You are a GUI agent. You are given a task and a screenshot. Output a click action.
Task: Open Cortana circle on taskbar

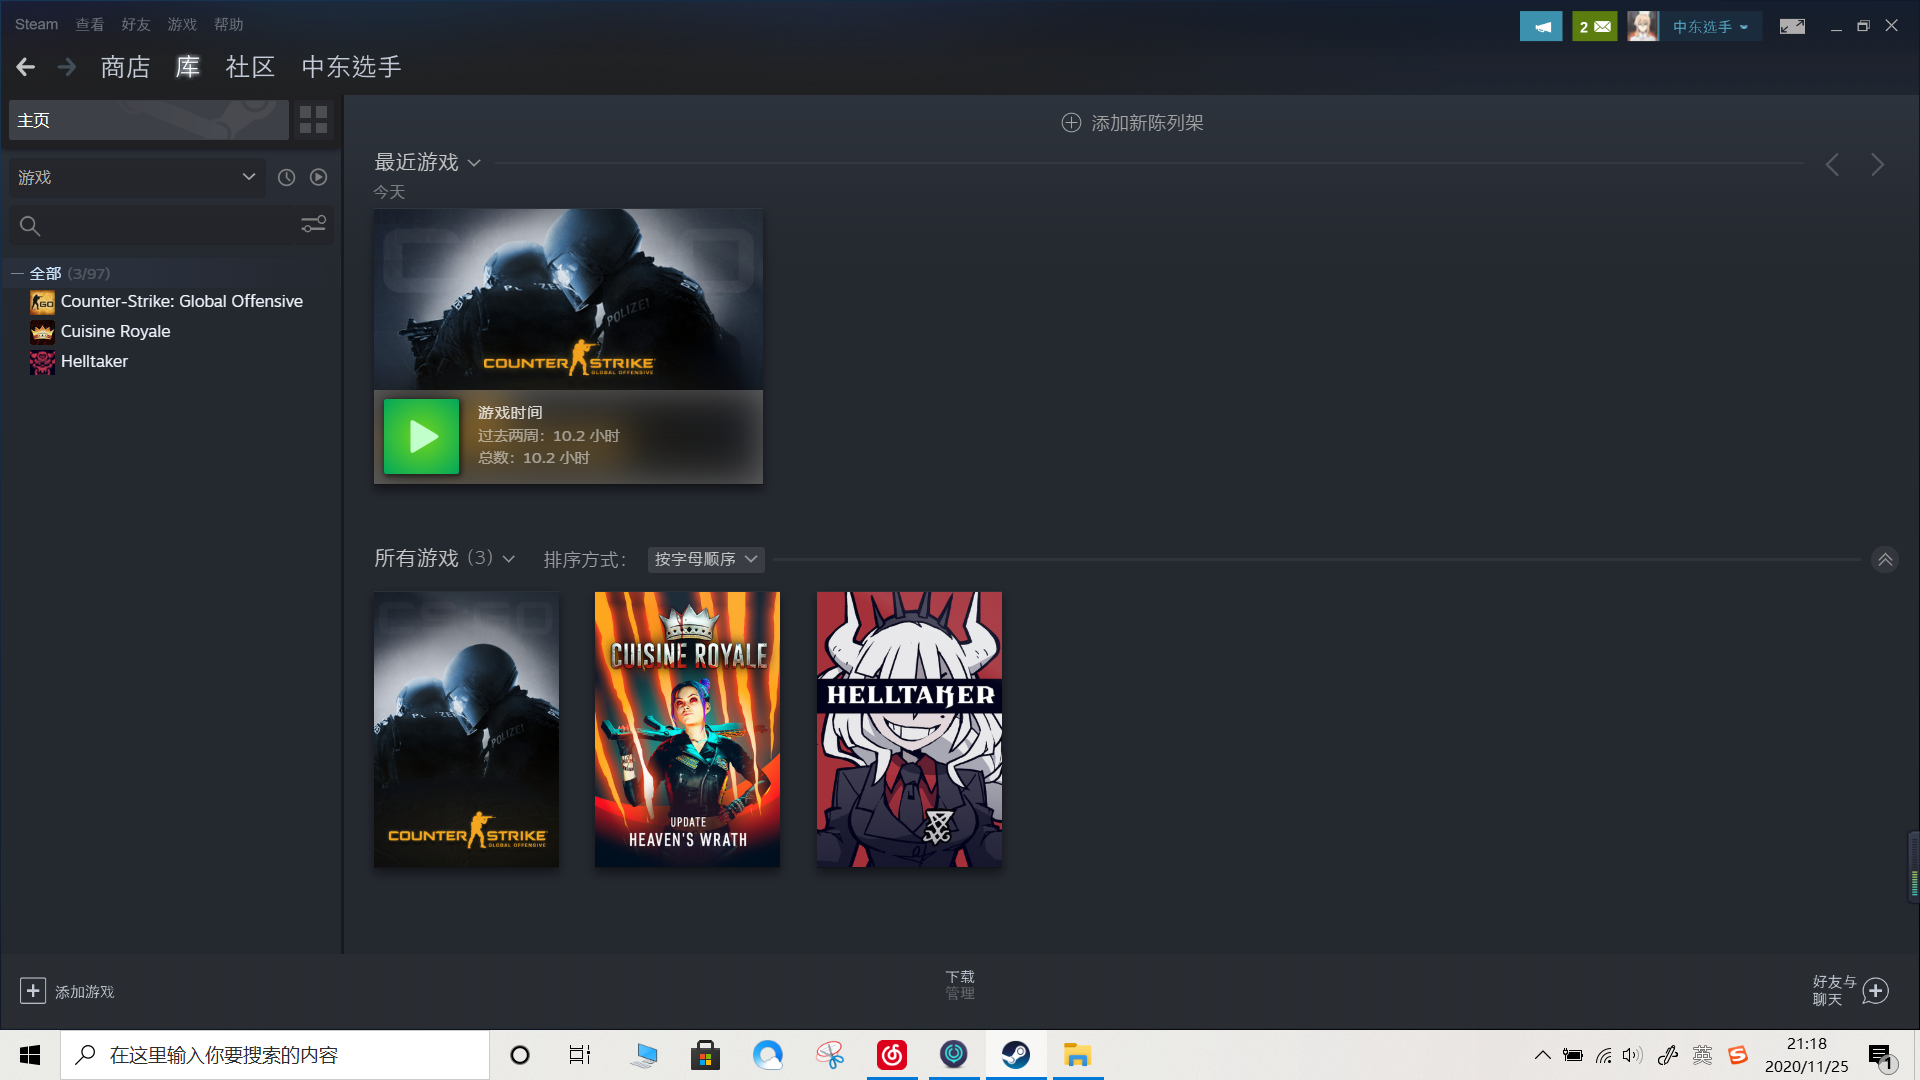pos(520,1055)
